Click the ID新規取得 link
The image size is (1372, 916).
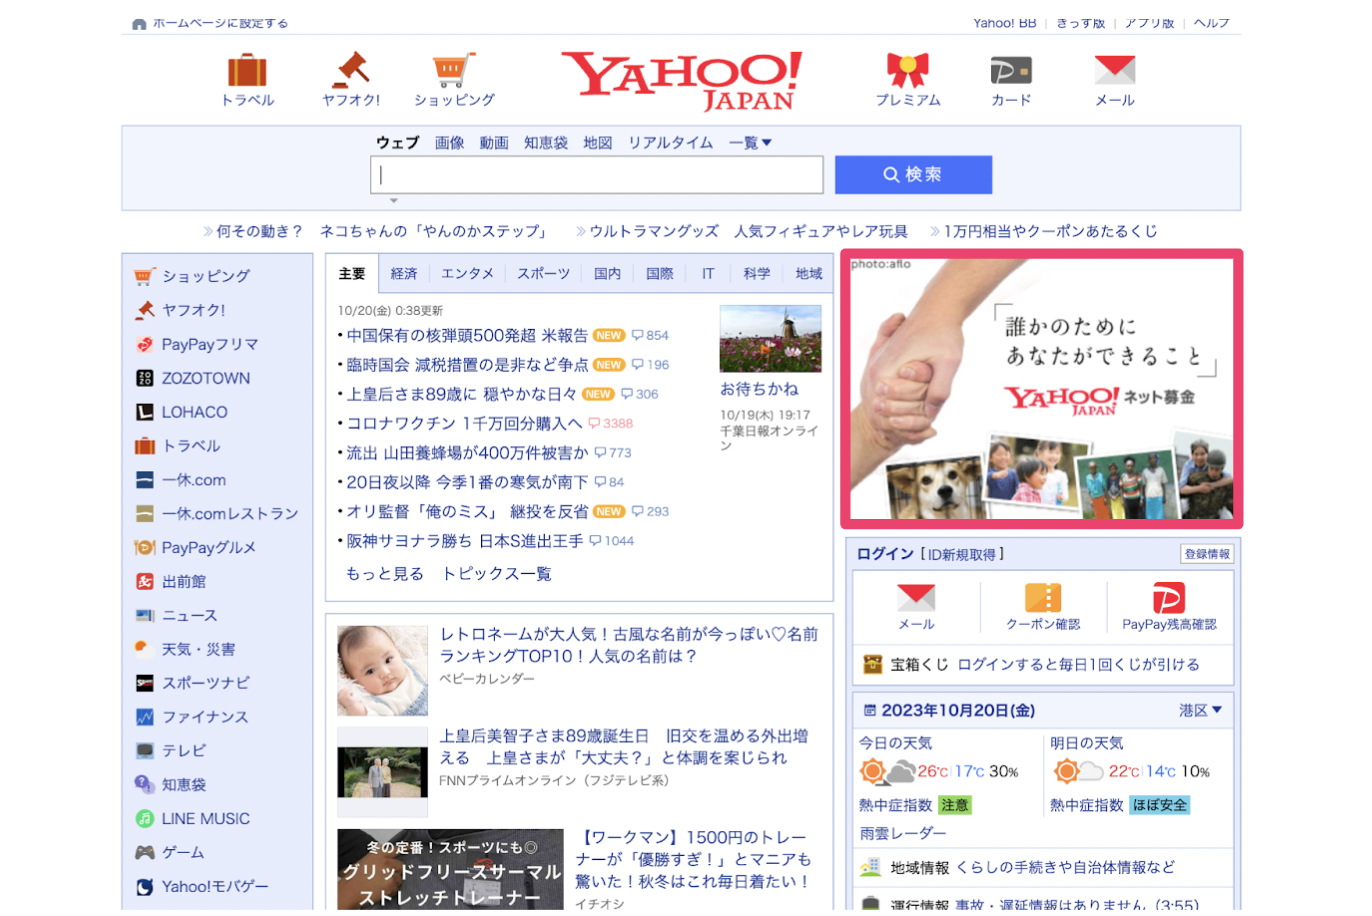click(x=961, y=554)
